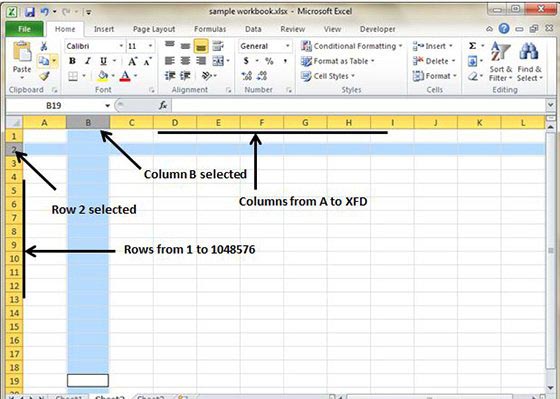Screen dimensions: 560x399
Task: Switch to Formulas tab
Action: coord(210,29)
